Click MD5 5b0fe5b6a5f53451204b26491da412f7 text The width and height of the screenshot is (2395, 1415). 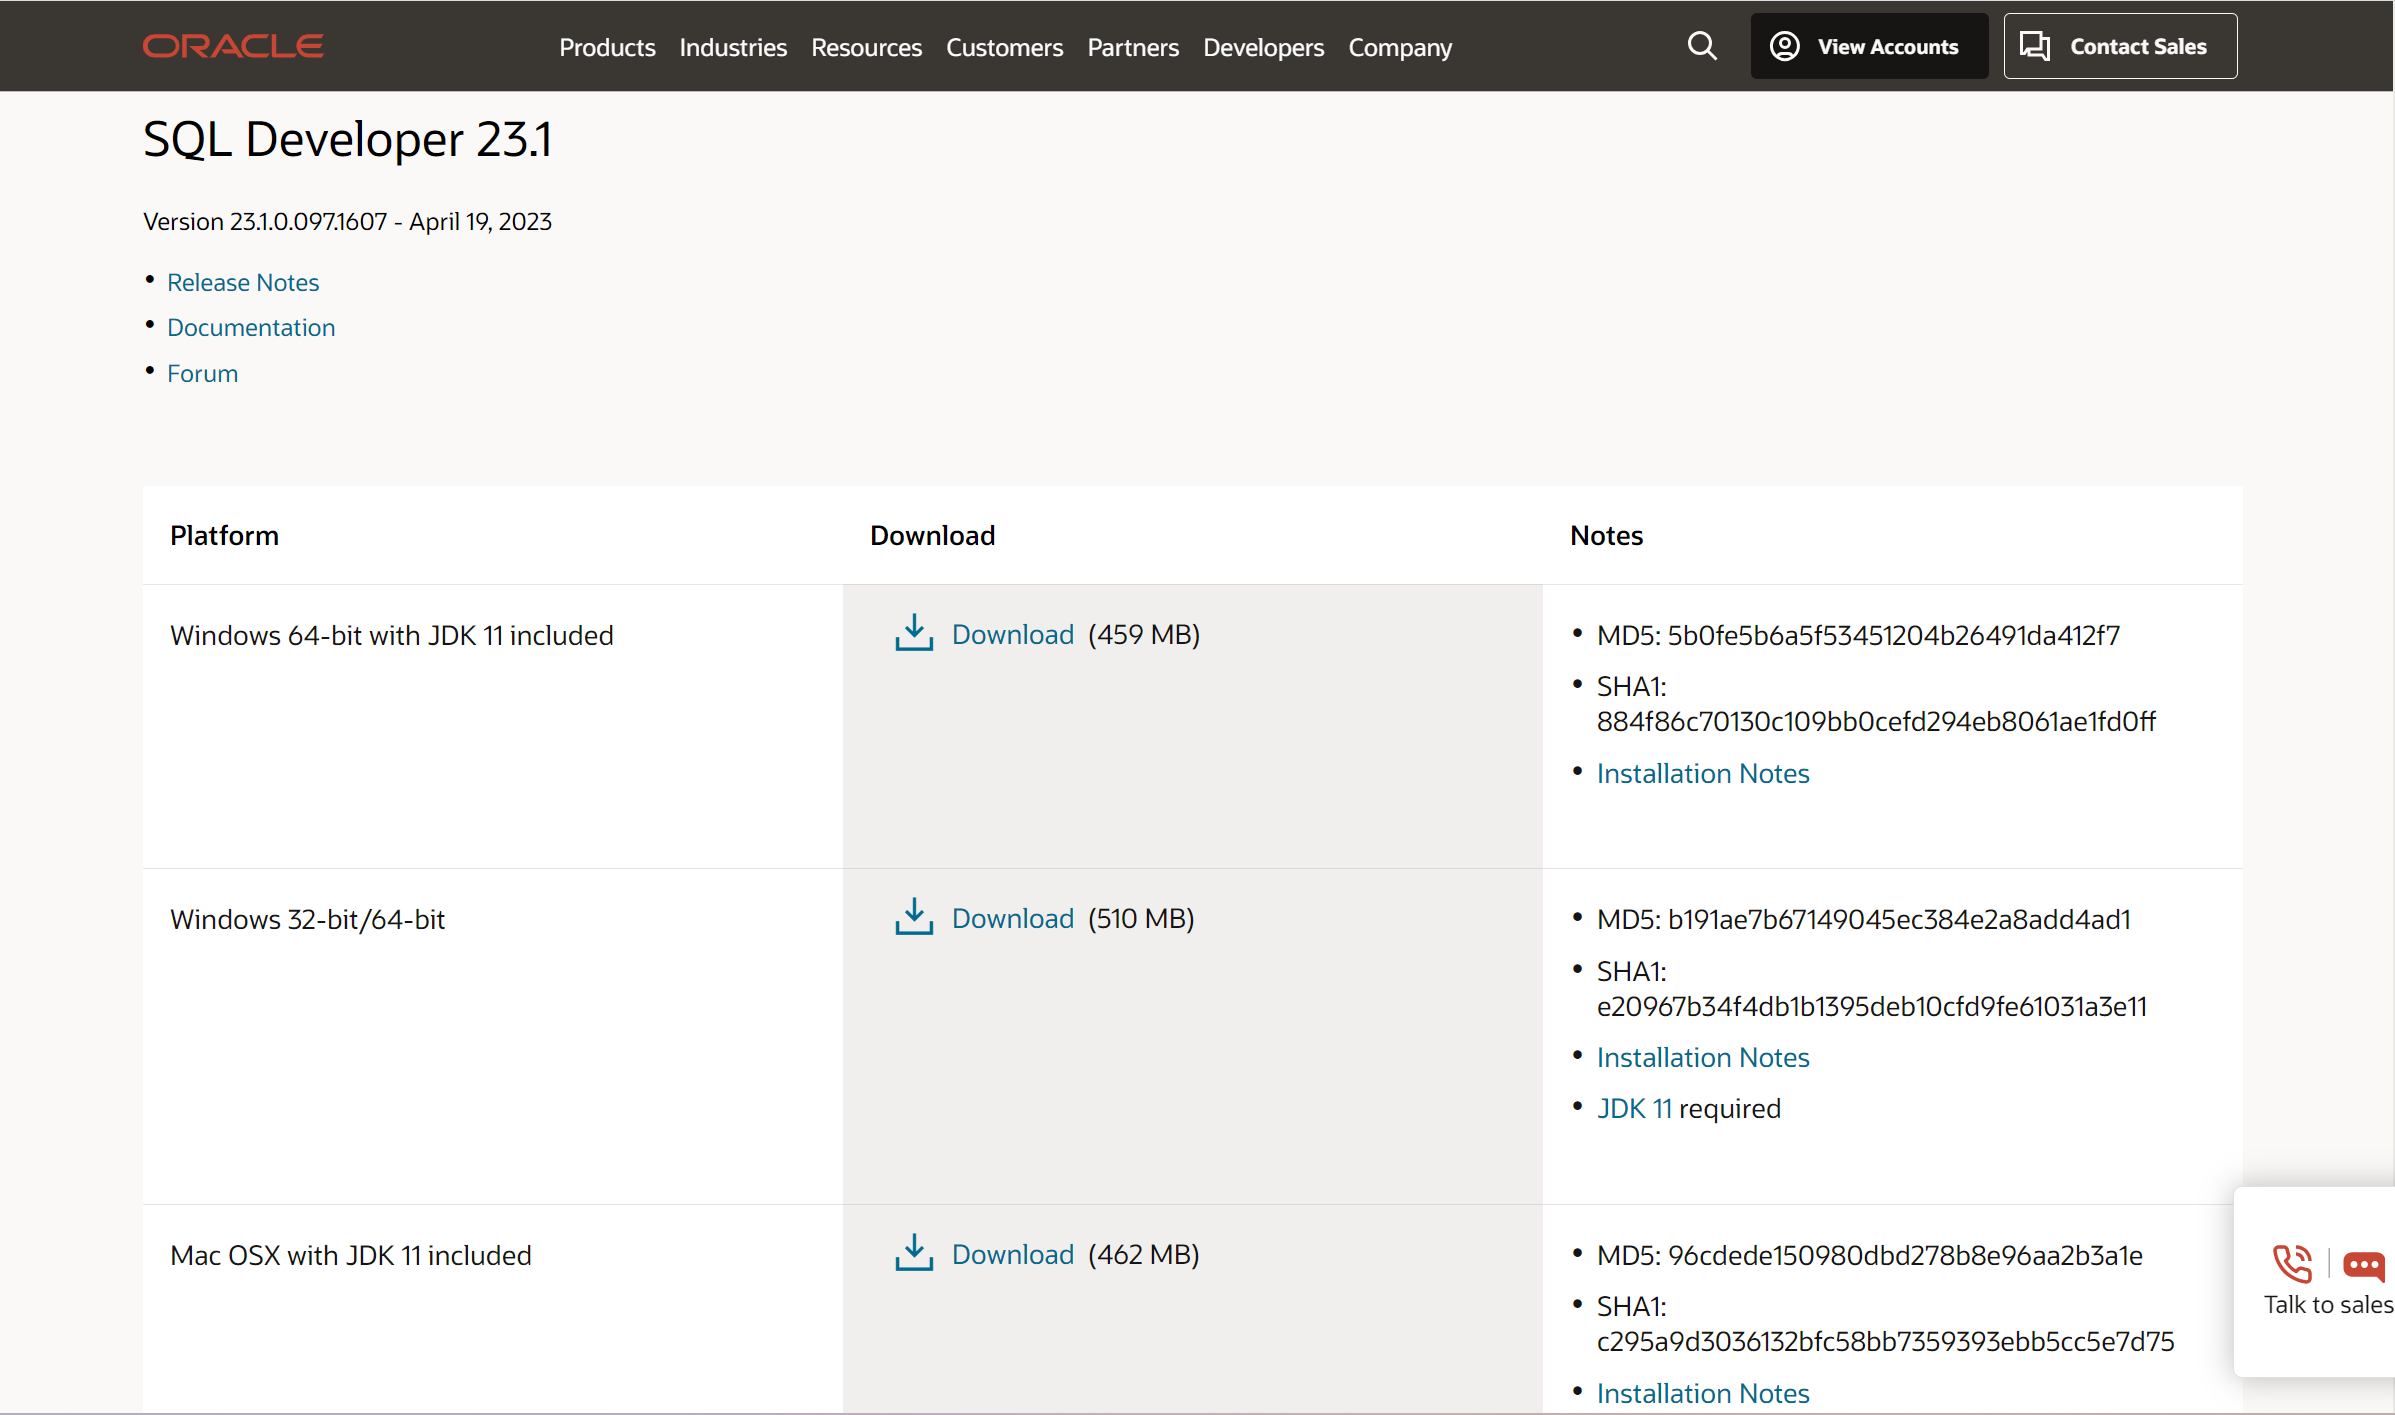click(x=1858, y=635)
